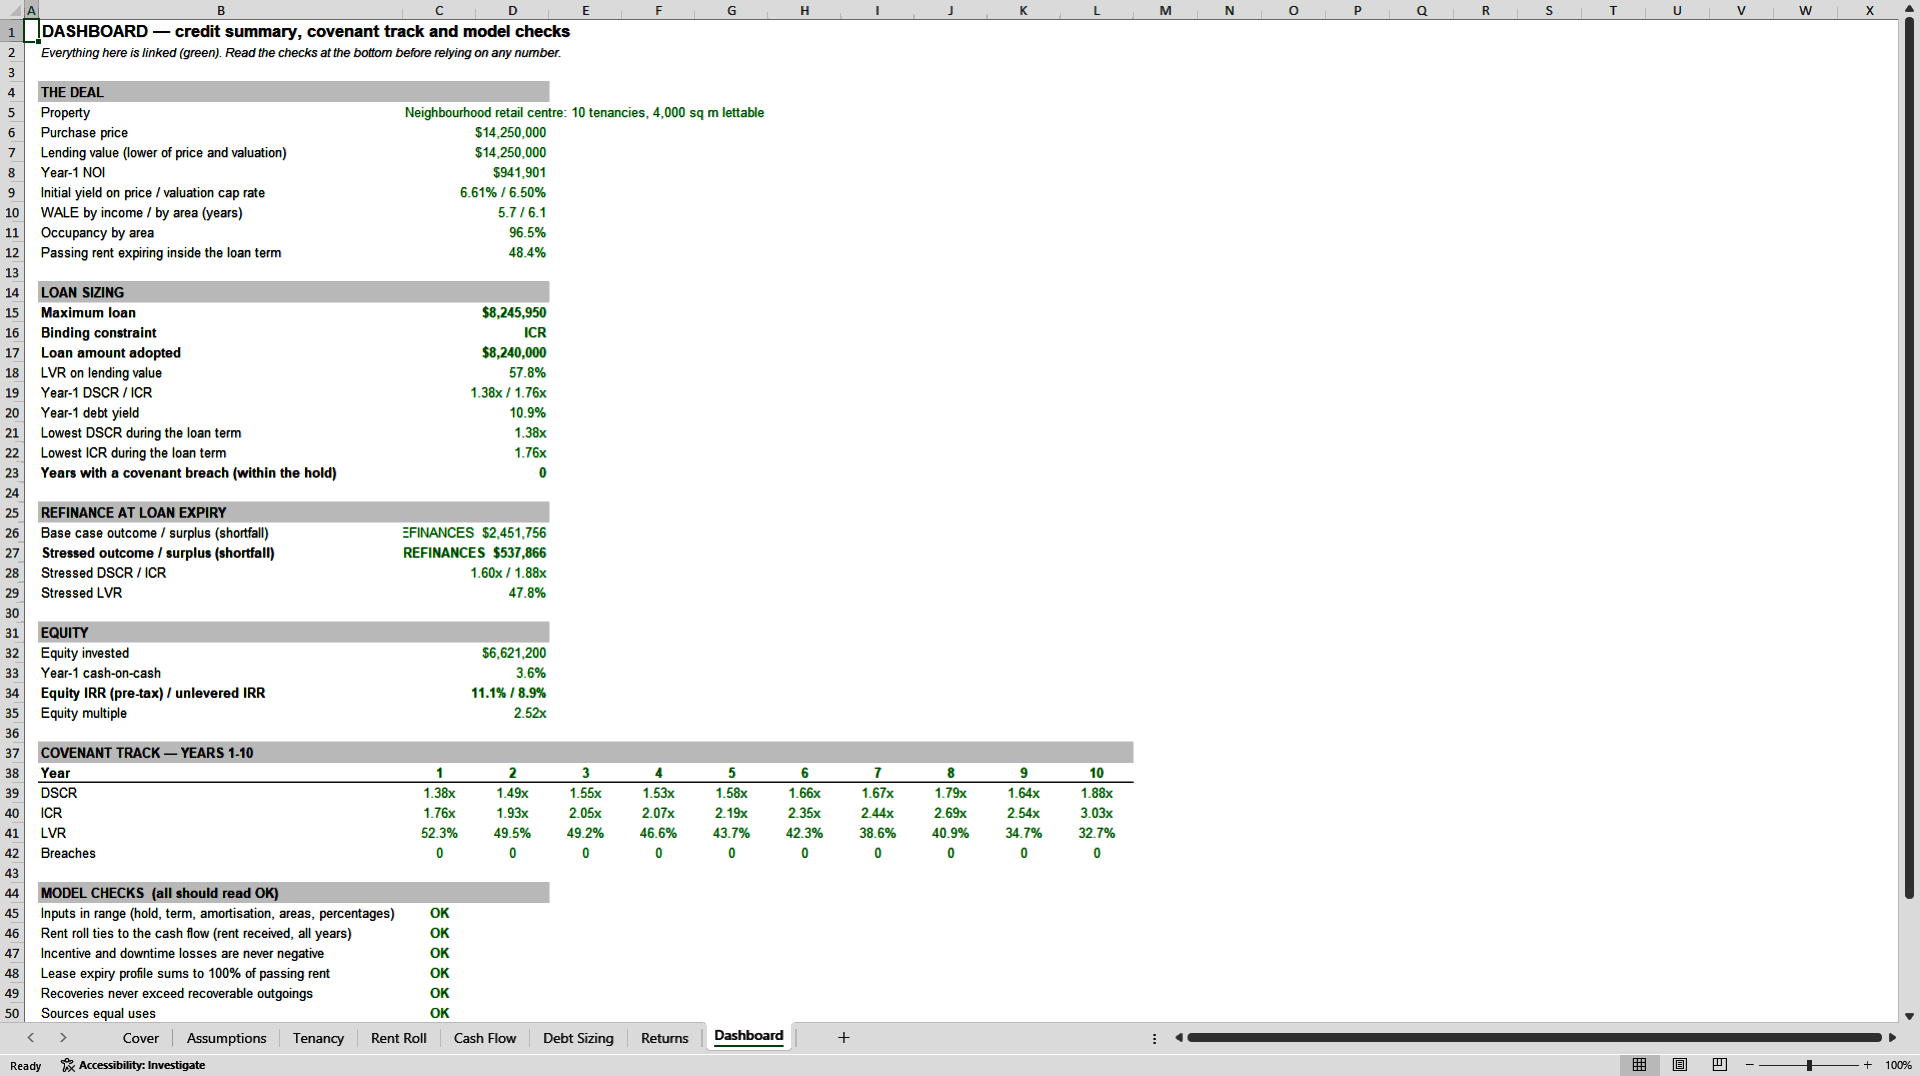Select the DASHBOARD title cell
Screen dimensions: 1920x1076
(x=305, y=31)
